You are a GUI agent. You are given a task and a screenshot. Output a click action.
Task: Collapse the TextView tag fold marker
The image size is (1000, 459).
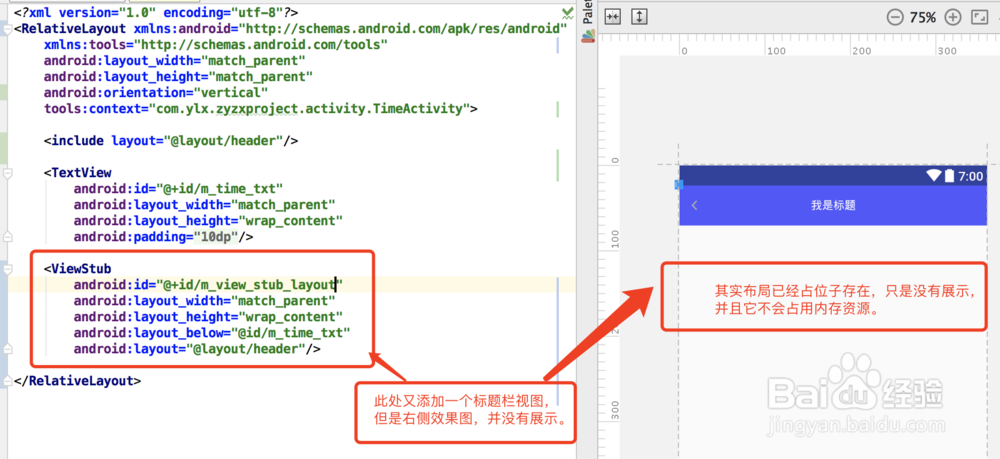pyautogui.click(x=7, y=173)
